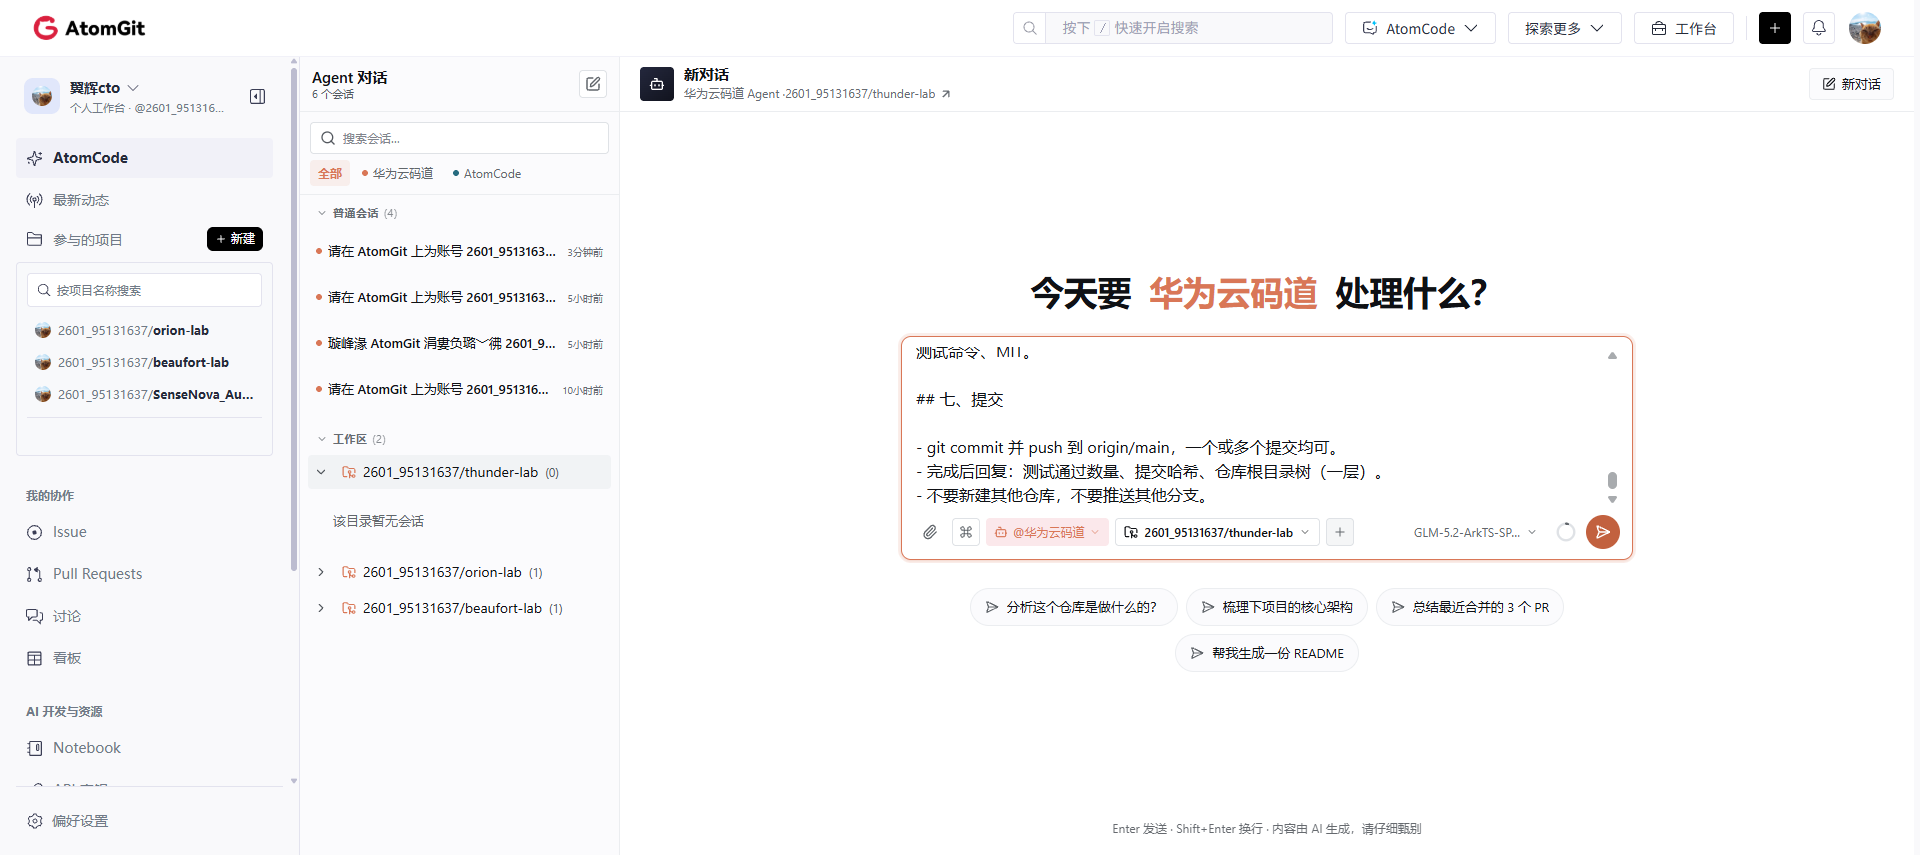This screenshot has height=855, width=1920.
Task: Choose suggestion 总结最近合并的 3 个 PR
Action: point(1470,607)
